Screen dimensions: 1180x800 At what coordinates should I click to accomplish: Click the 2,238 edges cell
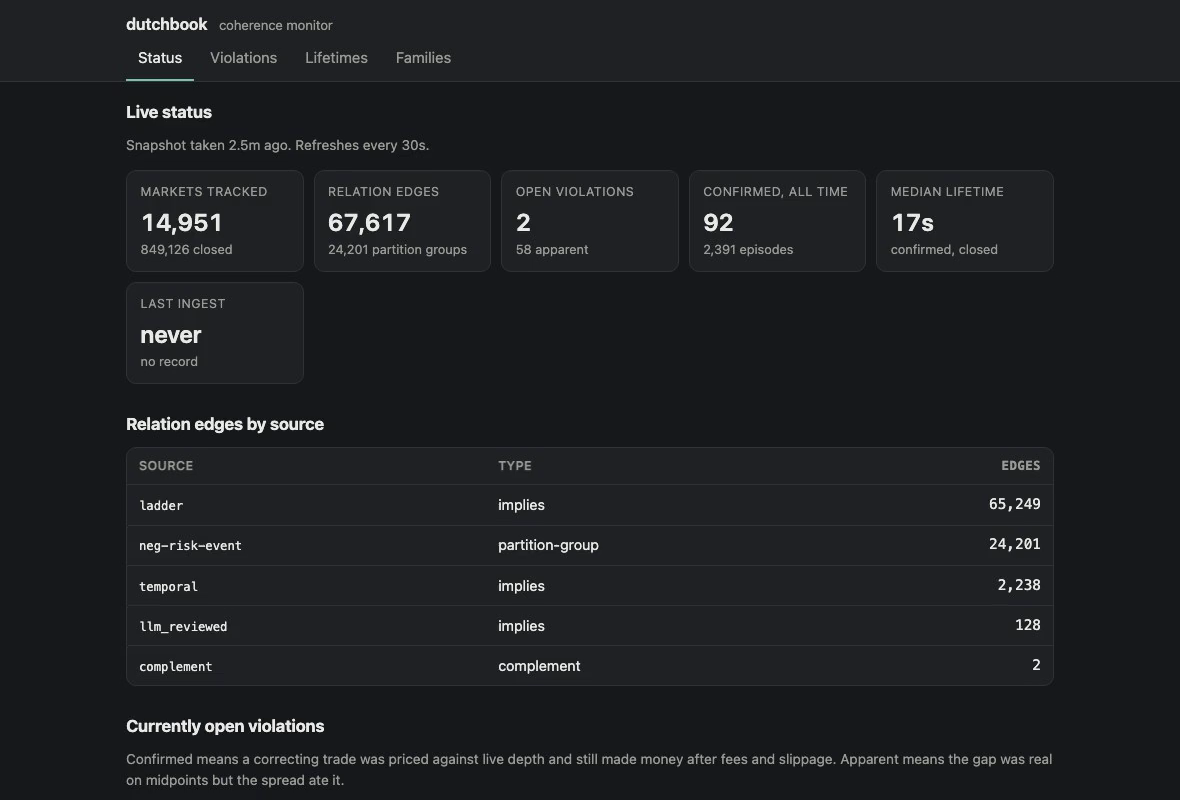pos(1019,585)
